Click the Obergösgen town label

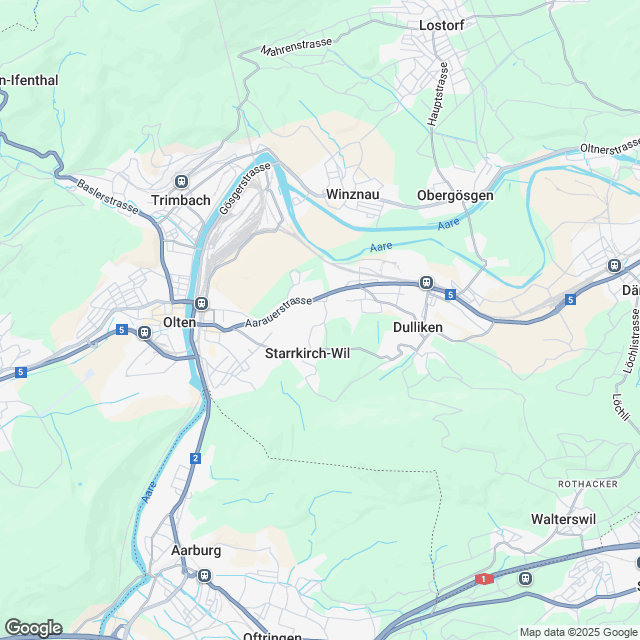tap(455, 196)
